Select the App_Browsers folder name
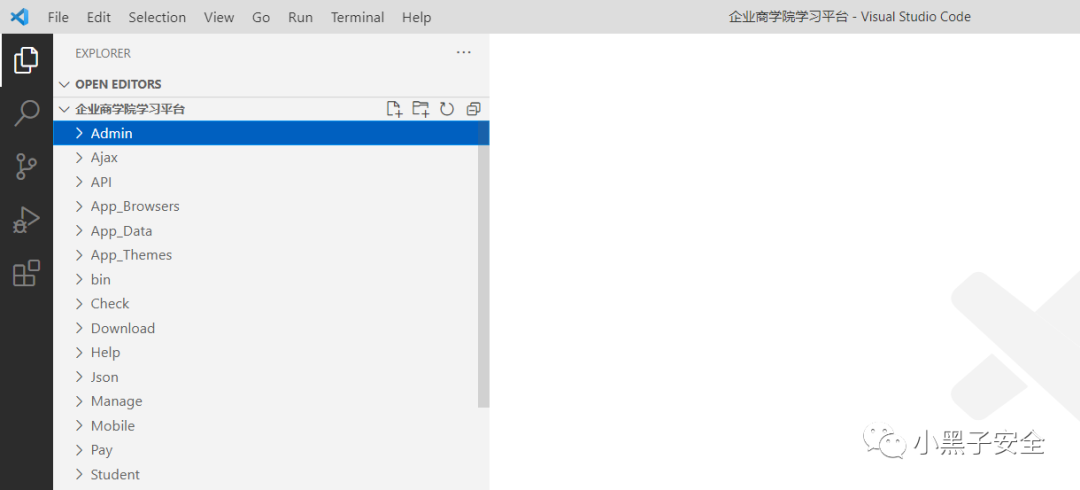Screen dimensions: 1080x490 click(135, 206)
